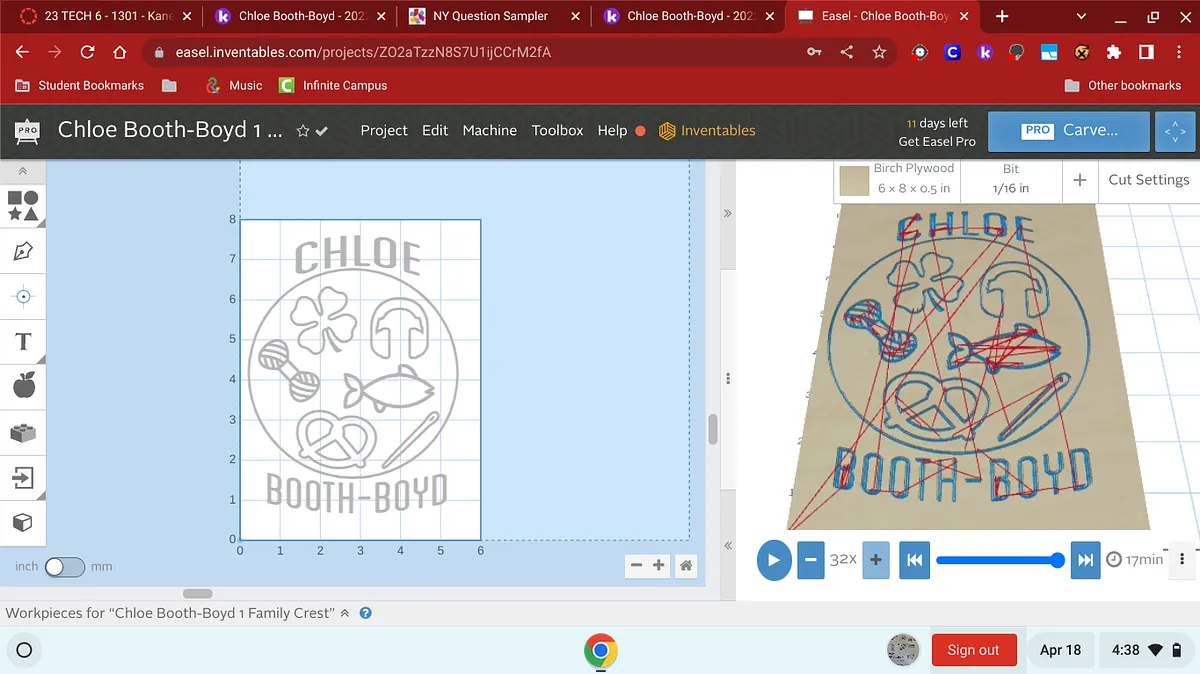Select the Shapes tool in left sidebar
Viewport: 1200px width, 674px height.
(x=23, y=206)
